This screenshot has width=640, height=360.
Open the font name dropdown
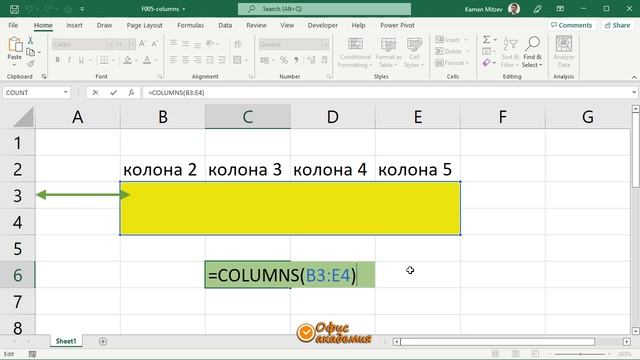(109, 44)
